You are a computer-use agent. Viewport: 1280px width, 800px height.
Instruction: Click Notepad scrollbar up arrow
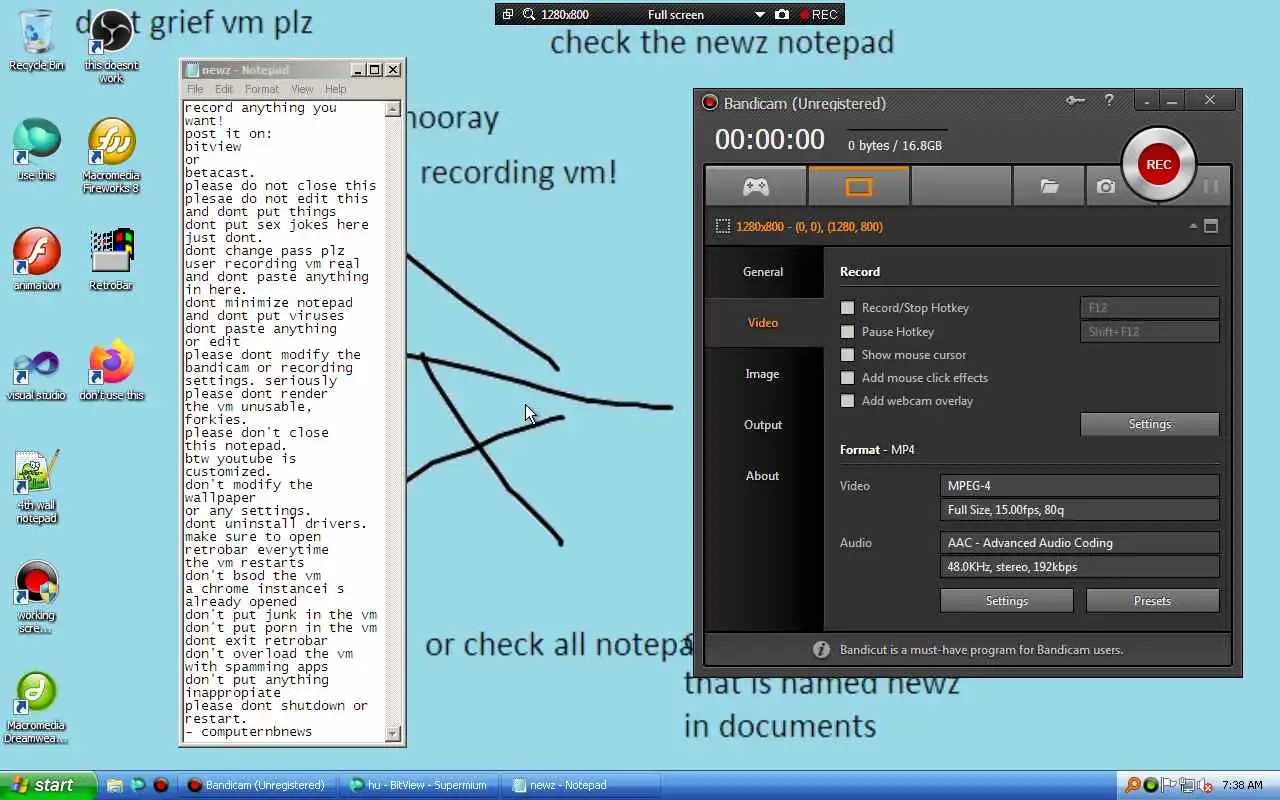393,109
